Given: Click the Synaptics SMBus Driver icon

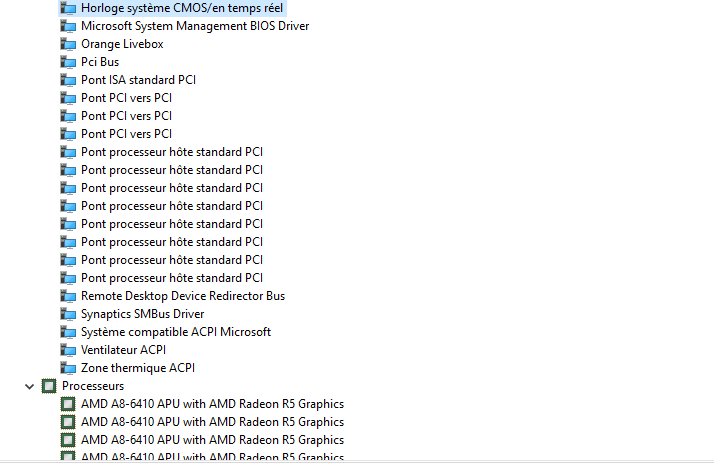Looking at the screenshot, I should [68, 314].
